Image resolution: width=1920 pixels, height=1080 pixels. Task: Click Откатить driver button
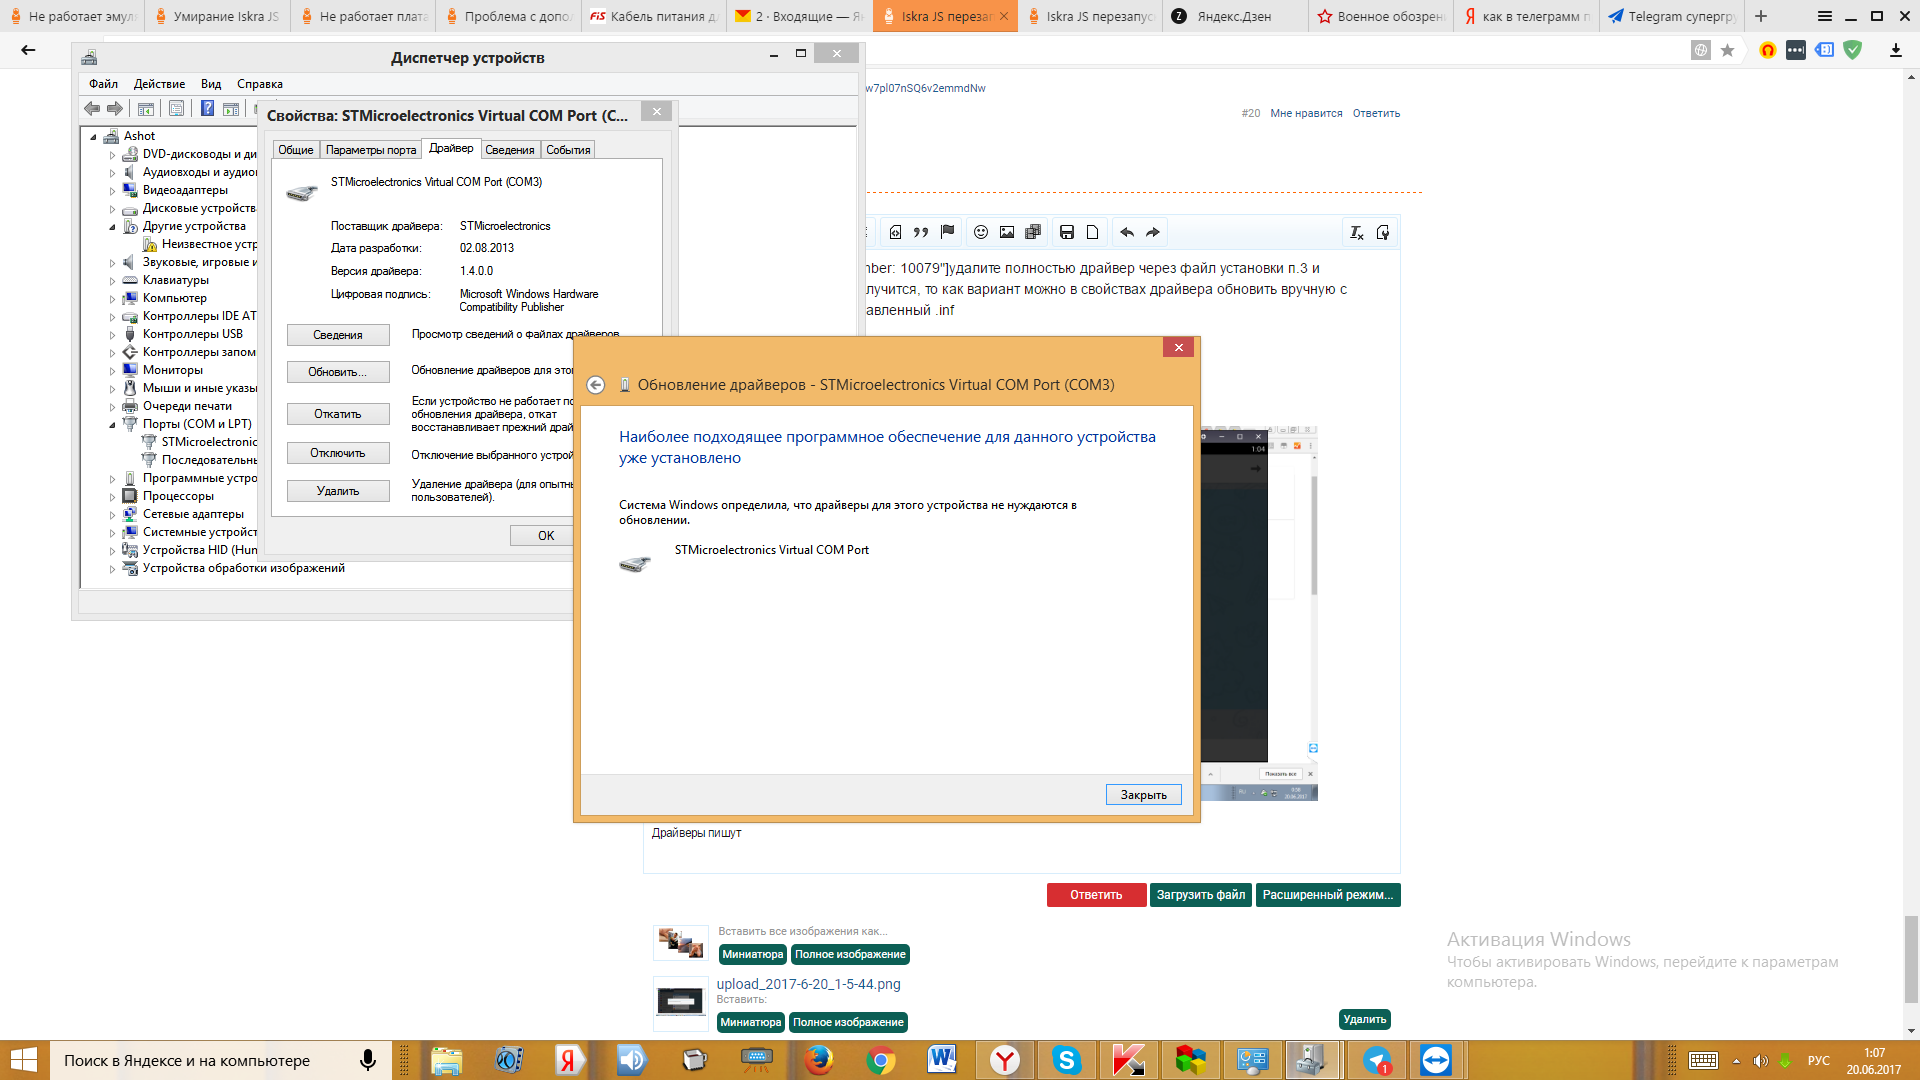(338, 414)
